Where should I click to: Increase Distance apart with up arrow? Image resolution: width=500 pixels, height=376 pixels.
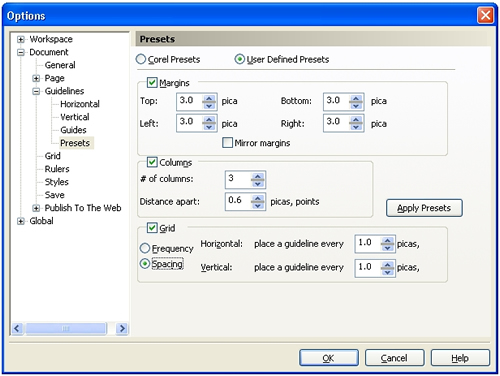pos(258,198)
